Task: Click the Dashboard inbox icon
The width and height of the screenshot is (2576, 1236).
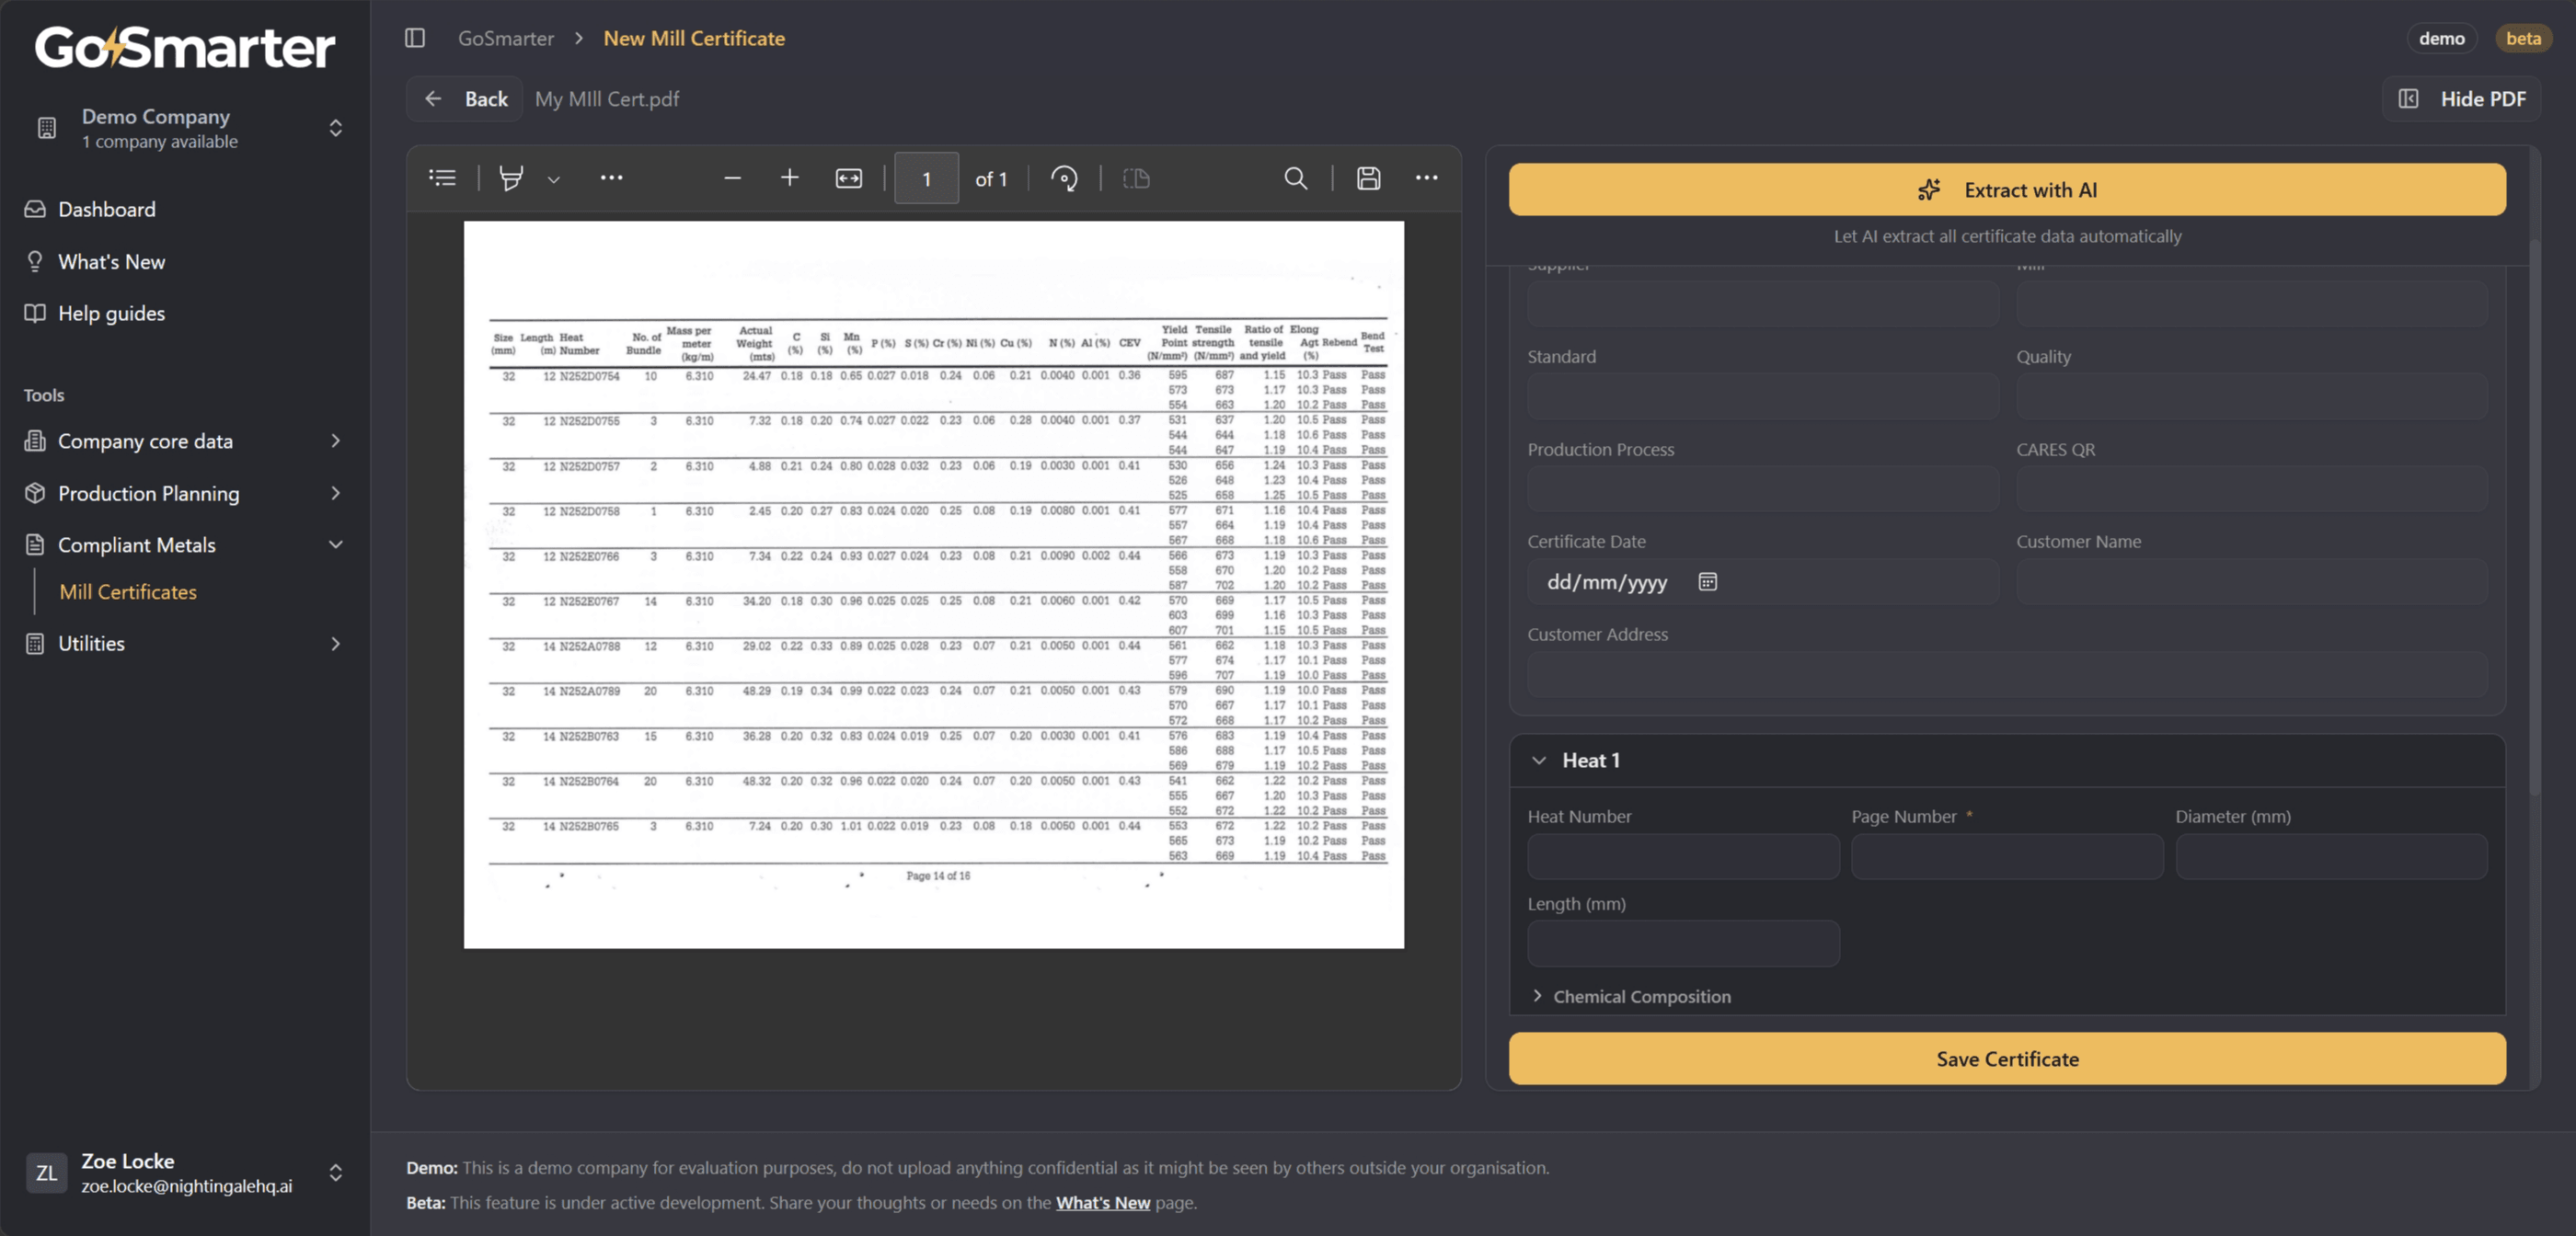Action: (35, 209)
